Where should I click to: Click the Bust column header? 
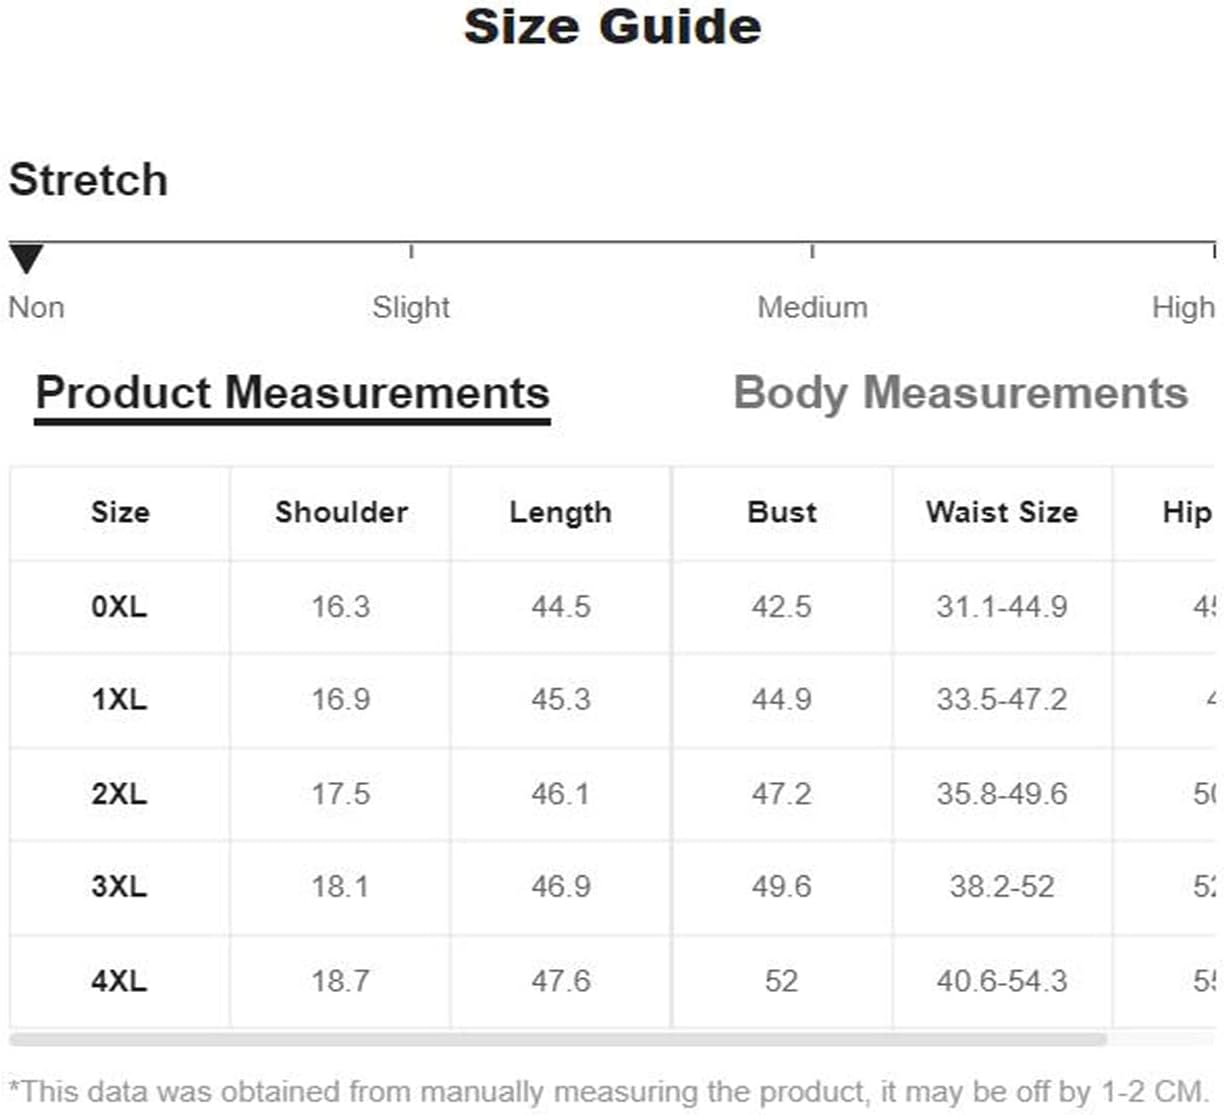coord(782,512)
